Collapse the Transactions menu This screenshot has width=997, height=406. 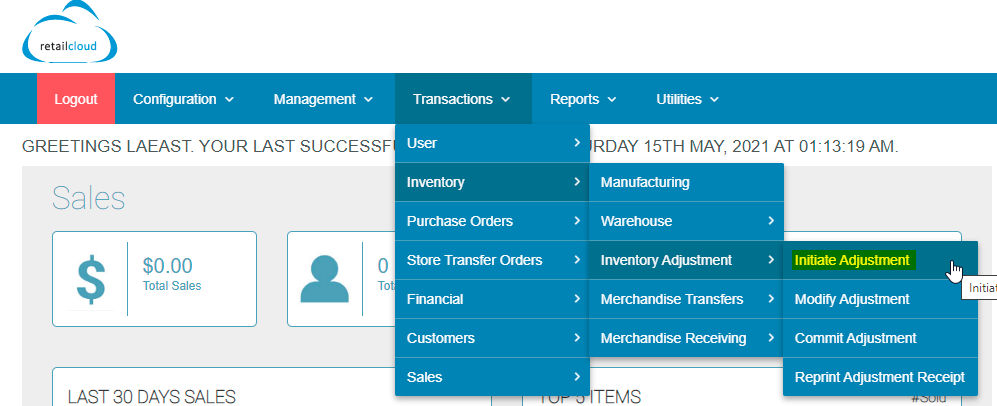(x=462, y=99)
